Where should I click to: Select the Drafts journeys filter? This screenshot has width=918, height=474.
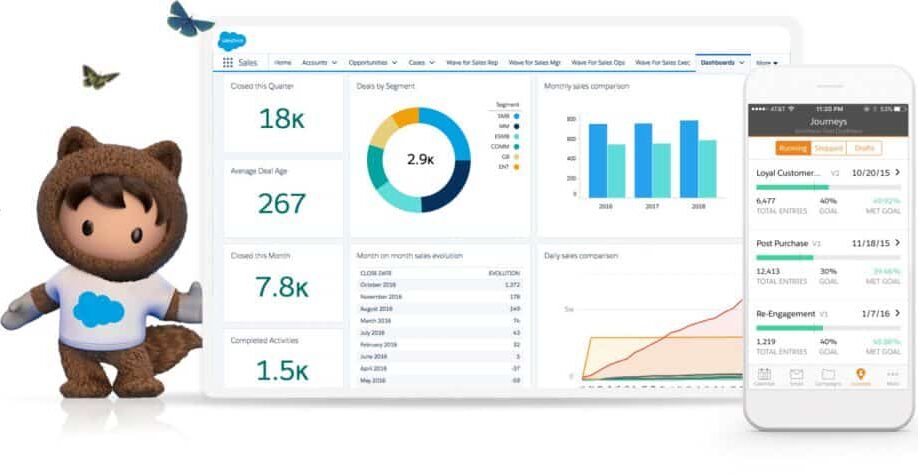click(x=864, y=148)
